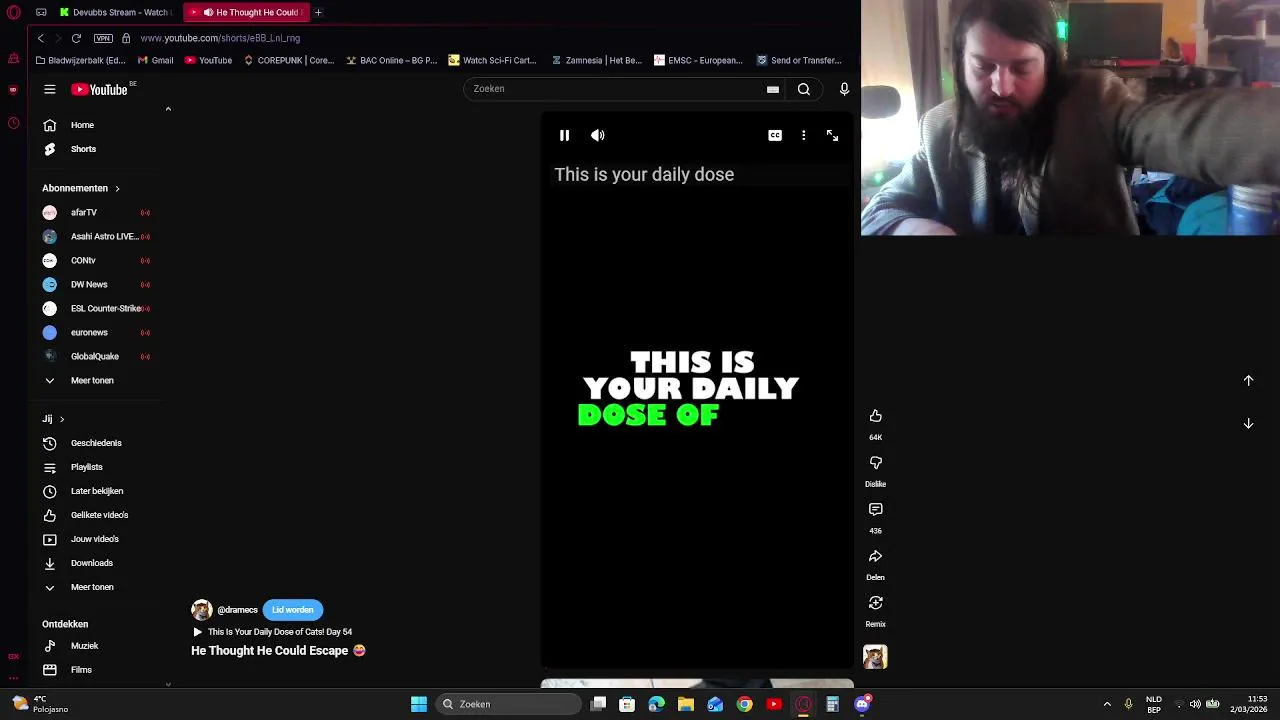Image resolution: width=1280 pixels, height=720 pixels.
Task: Mute the Shorts video volume
Action: point(598,135)
